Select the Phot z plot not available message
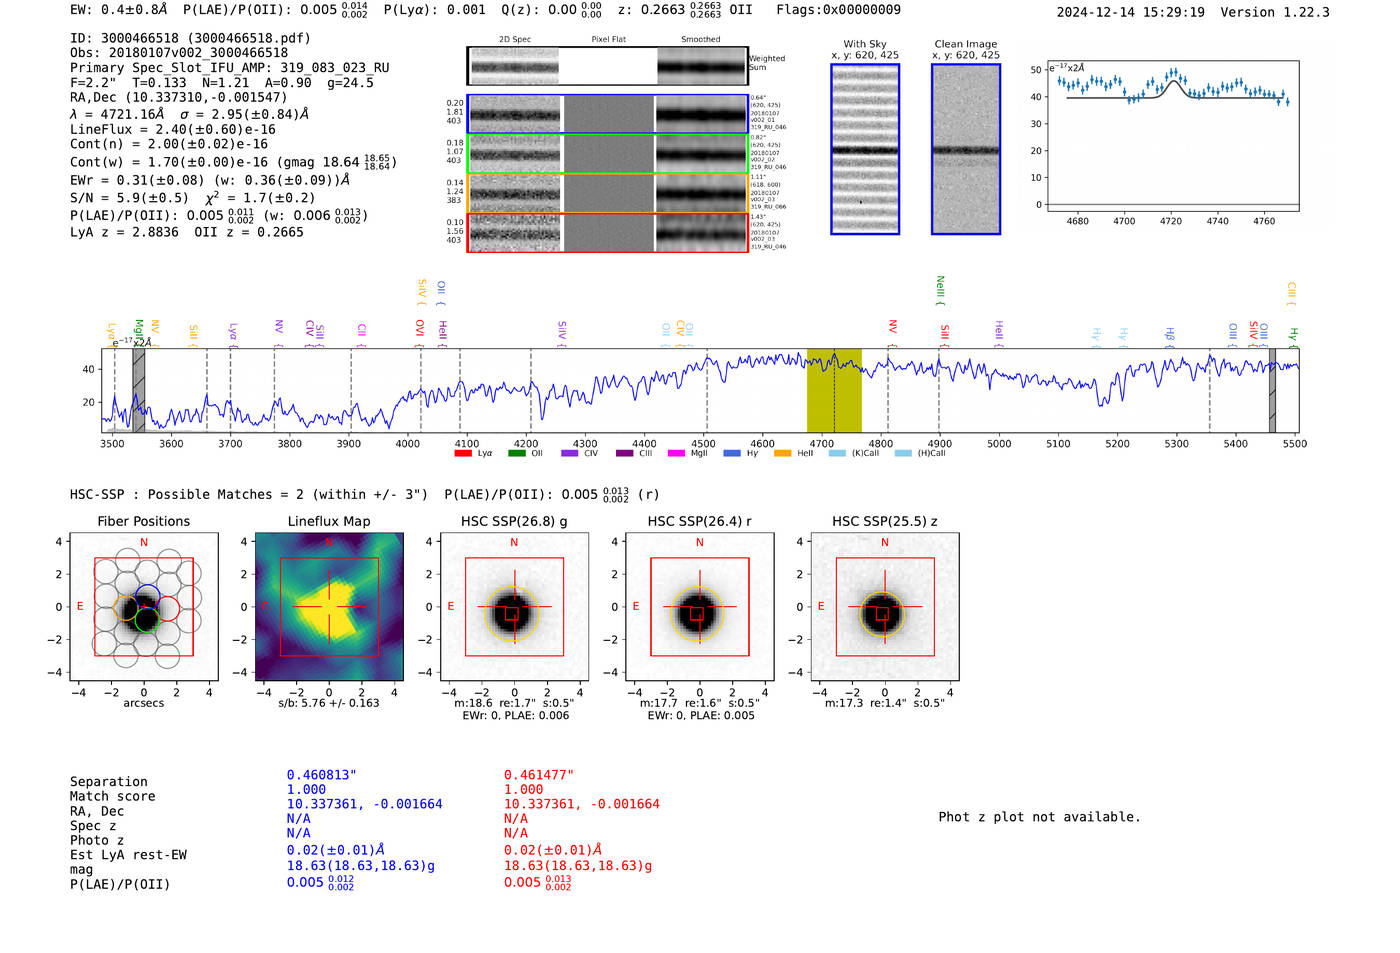The image size is (1400, 953). (1039, 817)
